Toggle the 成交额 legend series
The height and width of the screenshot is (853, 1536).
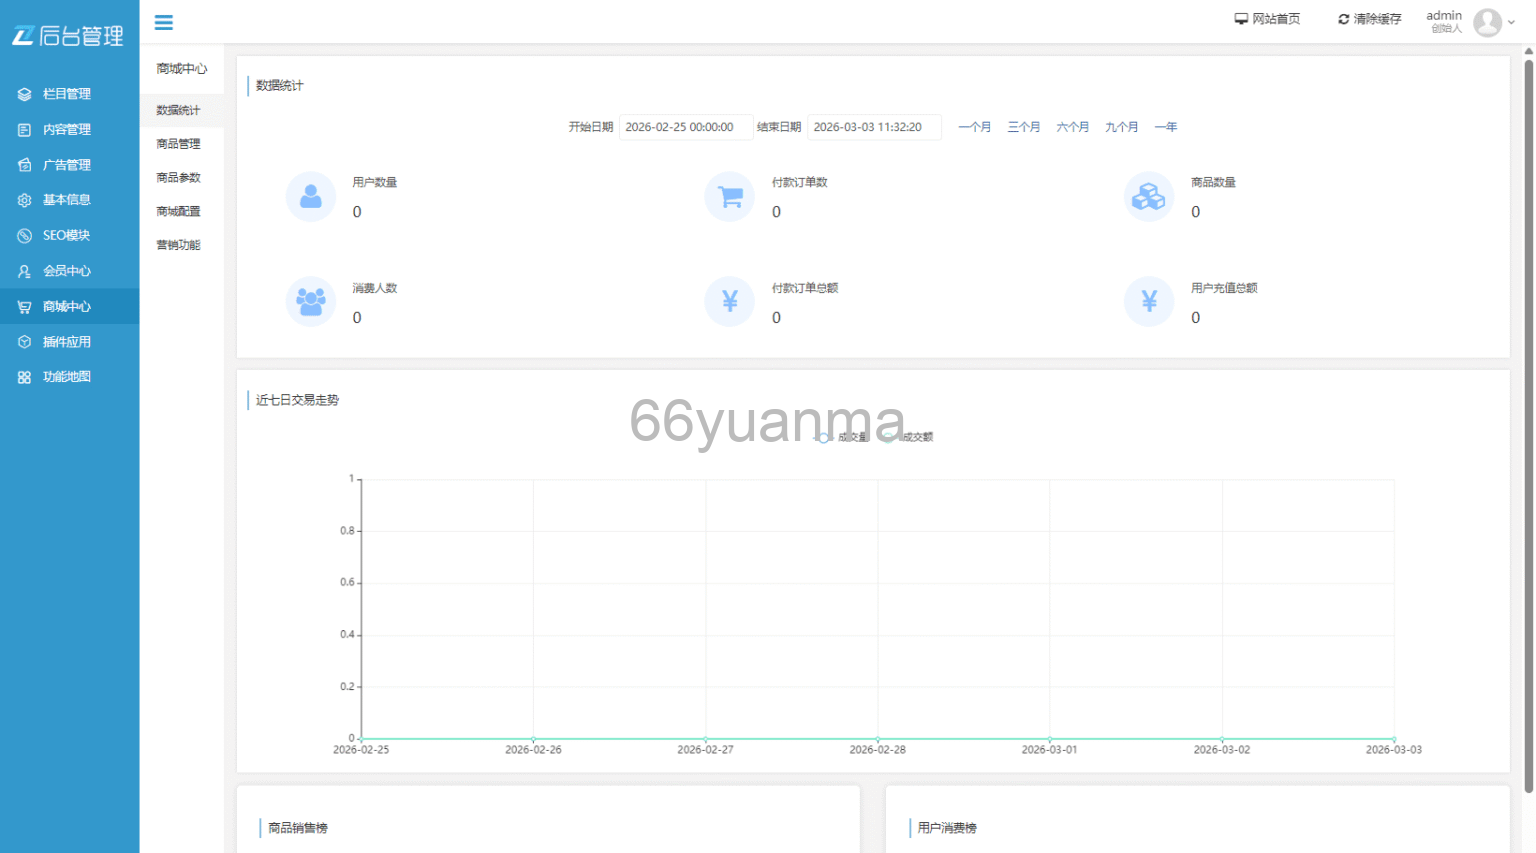coord(908,437)
